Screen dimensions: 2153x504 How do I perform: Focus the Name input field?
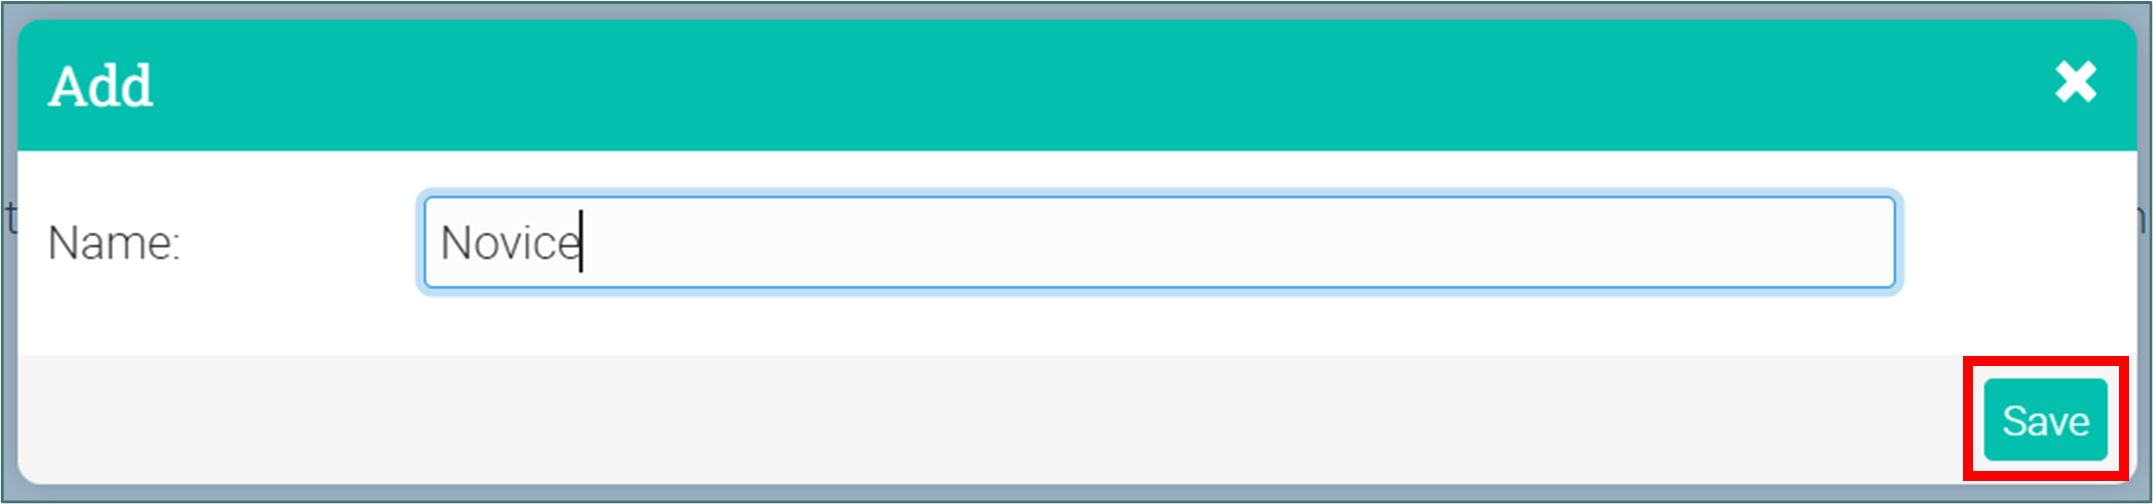click(1159, 242)
